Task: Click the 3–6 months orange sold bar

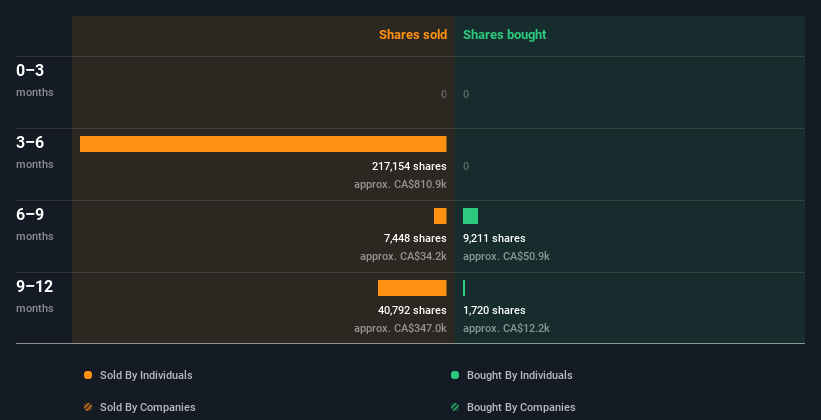Action: tap(263, 144)
